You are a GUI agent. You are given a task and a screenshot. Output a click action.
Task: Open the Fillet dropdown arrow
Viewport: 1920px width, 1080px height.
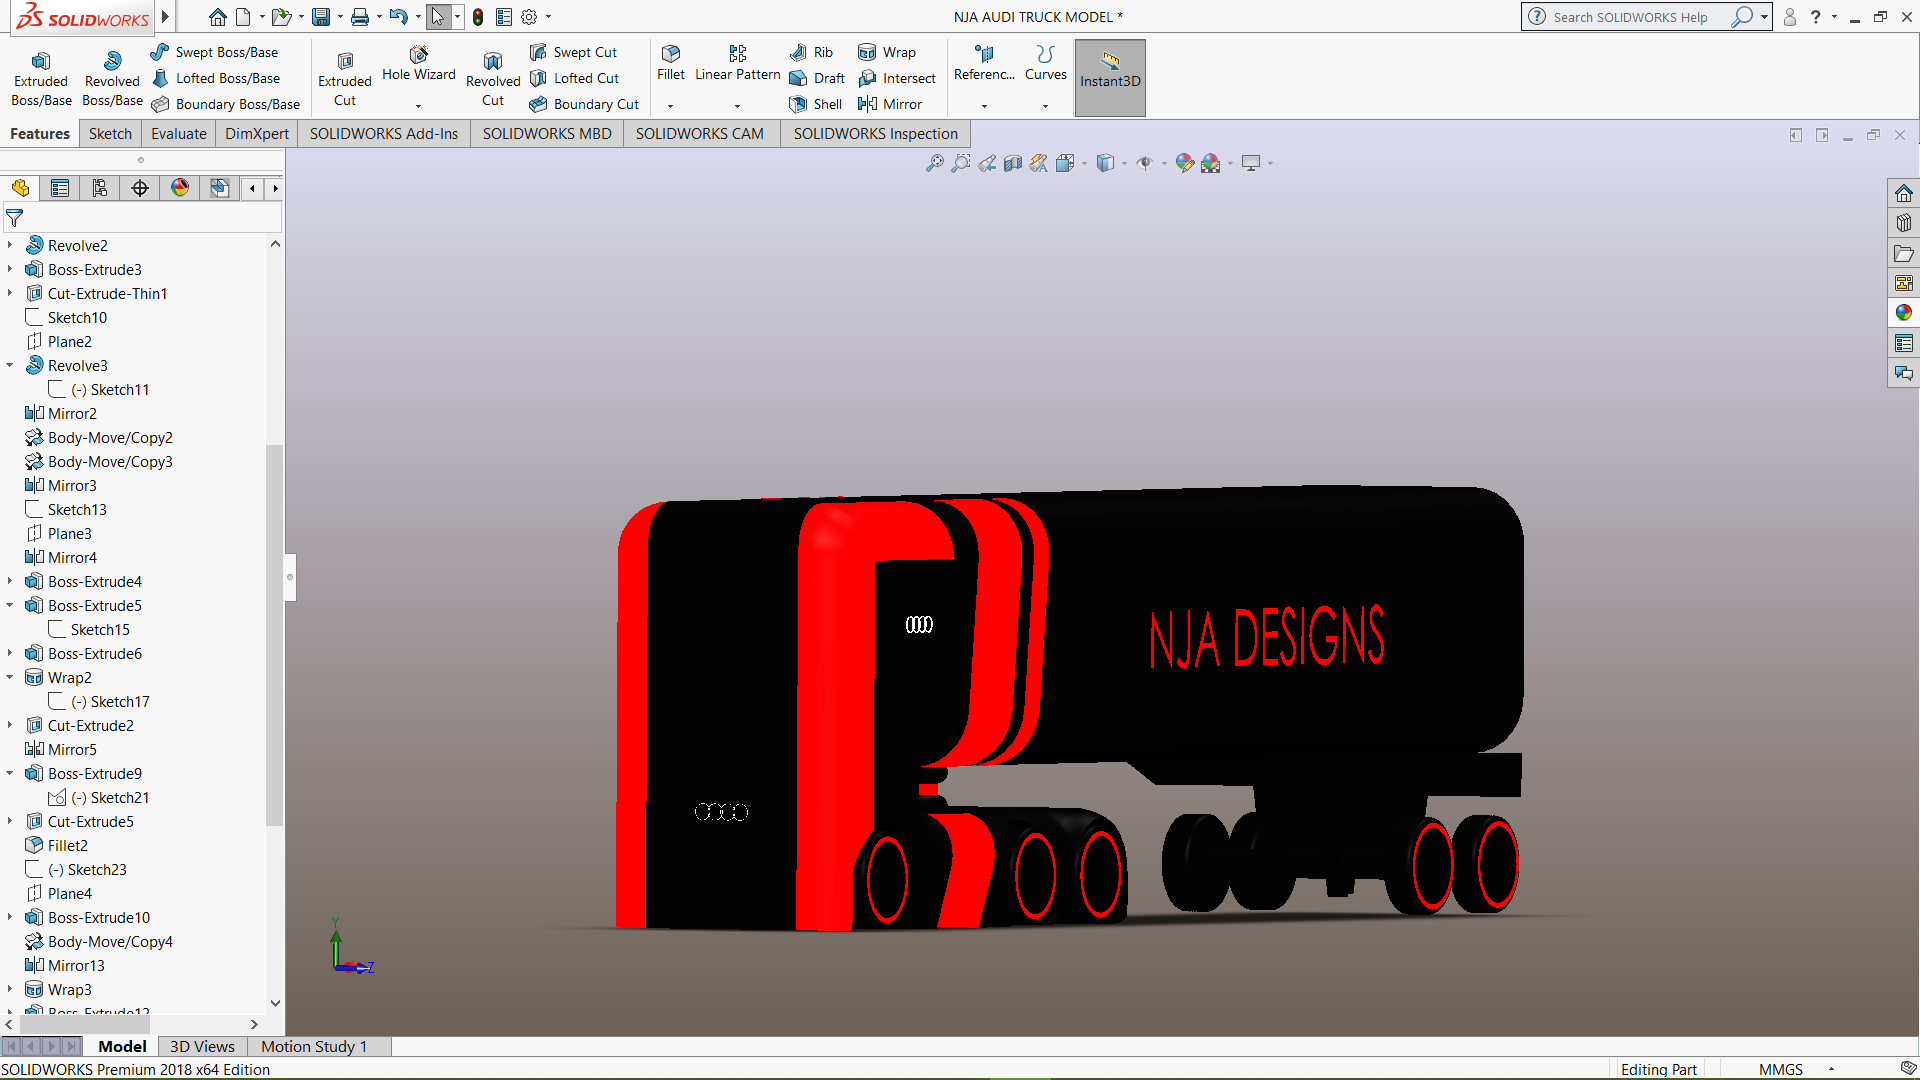pyautogui.click(x=671, y=106)
